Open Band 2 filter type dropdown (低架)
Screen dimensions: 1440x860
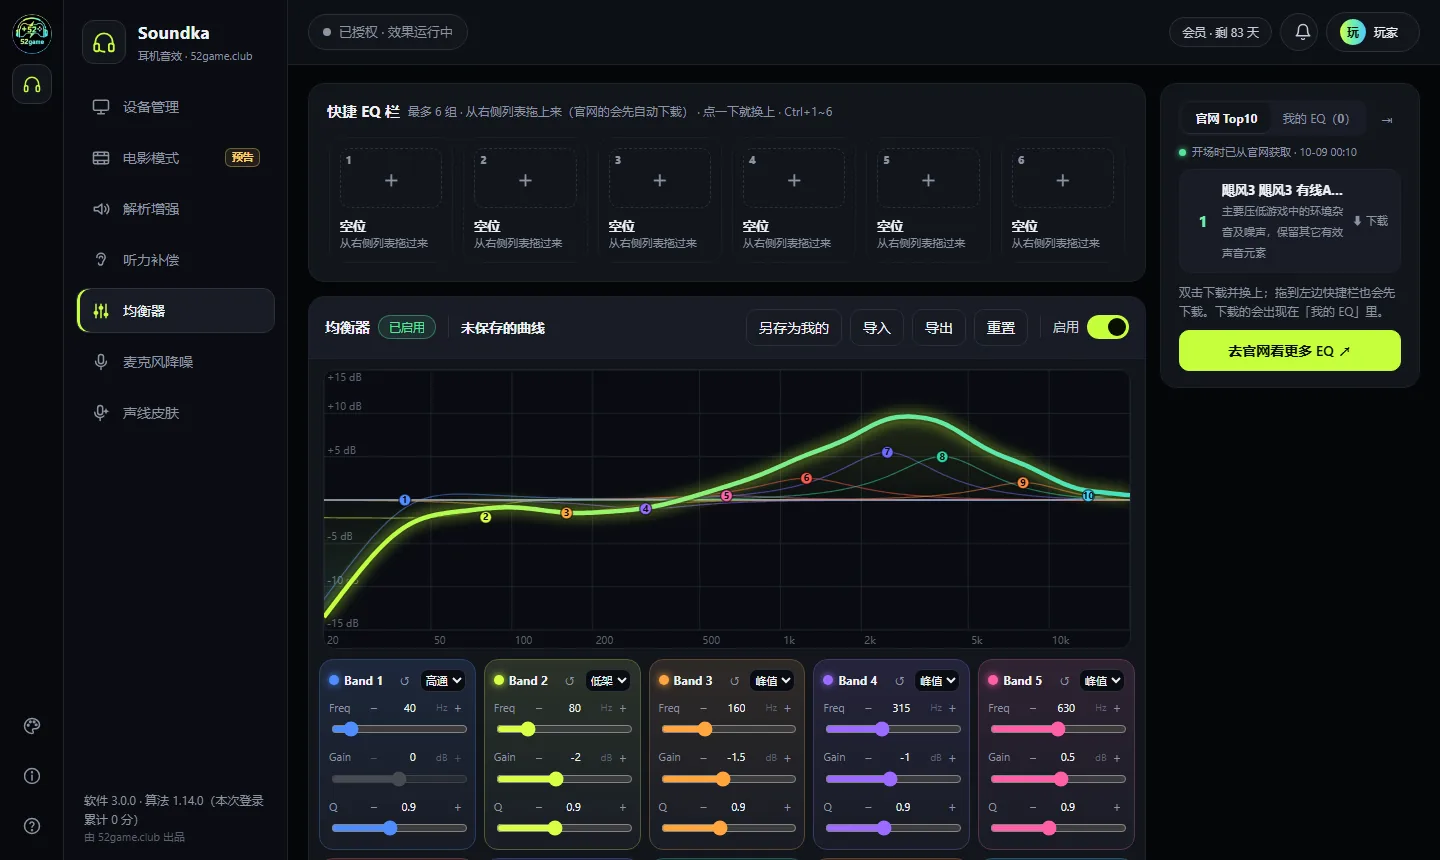click(x=608, y=681)
